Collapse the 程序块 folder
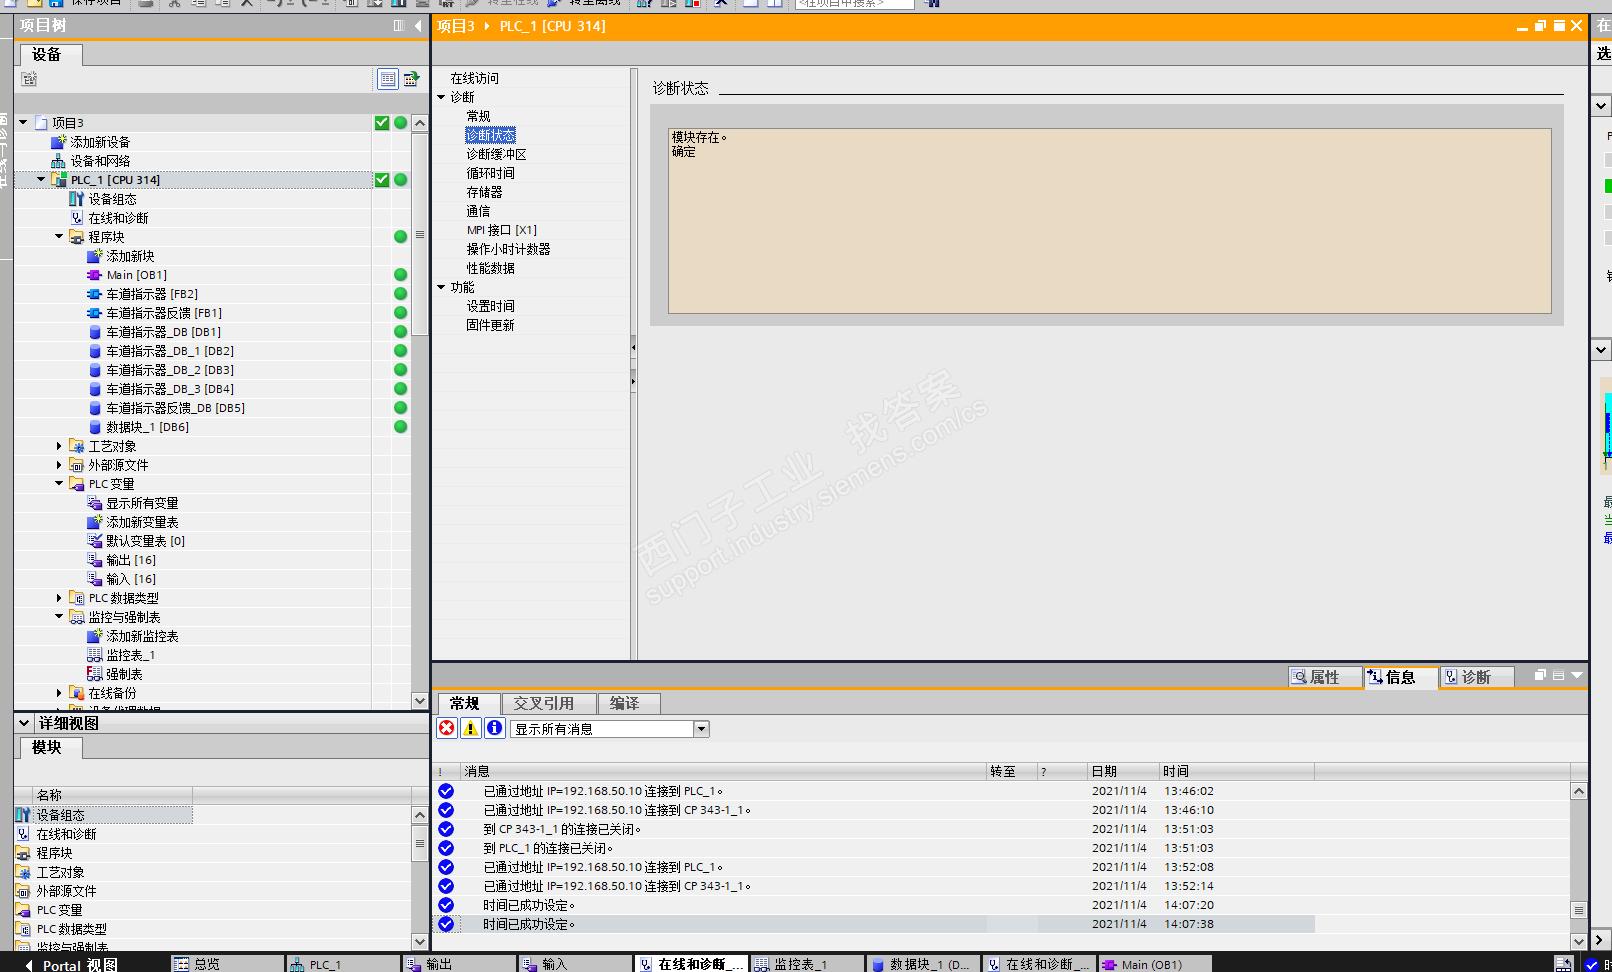1612x972 pixels. pos(59,237)
